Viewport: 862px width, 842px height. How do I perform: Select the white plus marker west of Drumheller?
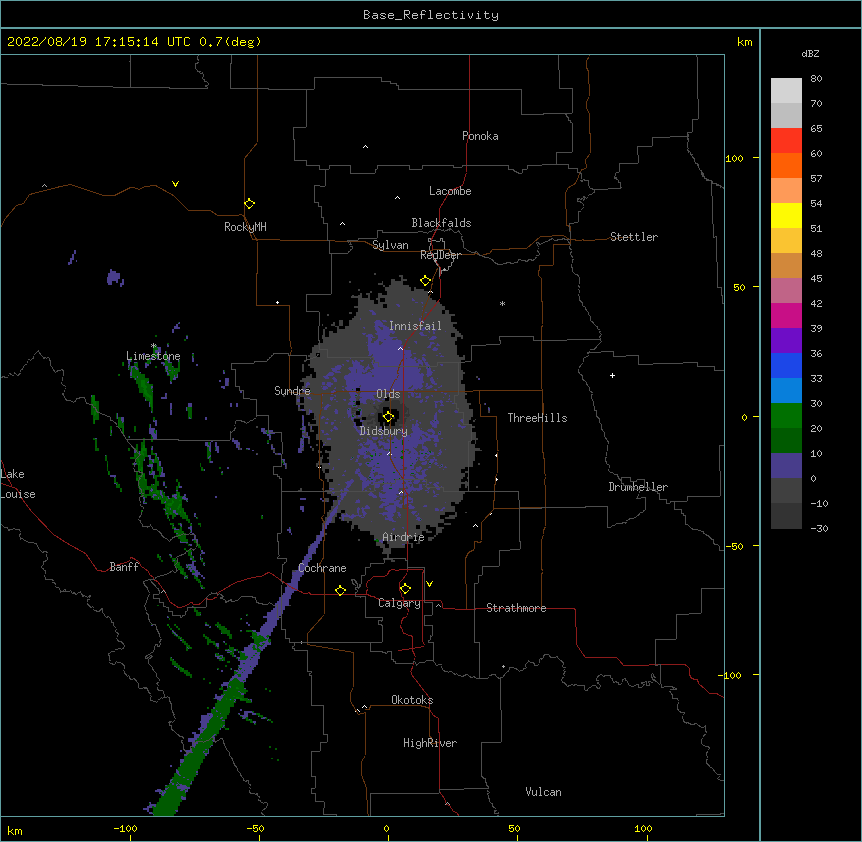tap(612, 375)
